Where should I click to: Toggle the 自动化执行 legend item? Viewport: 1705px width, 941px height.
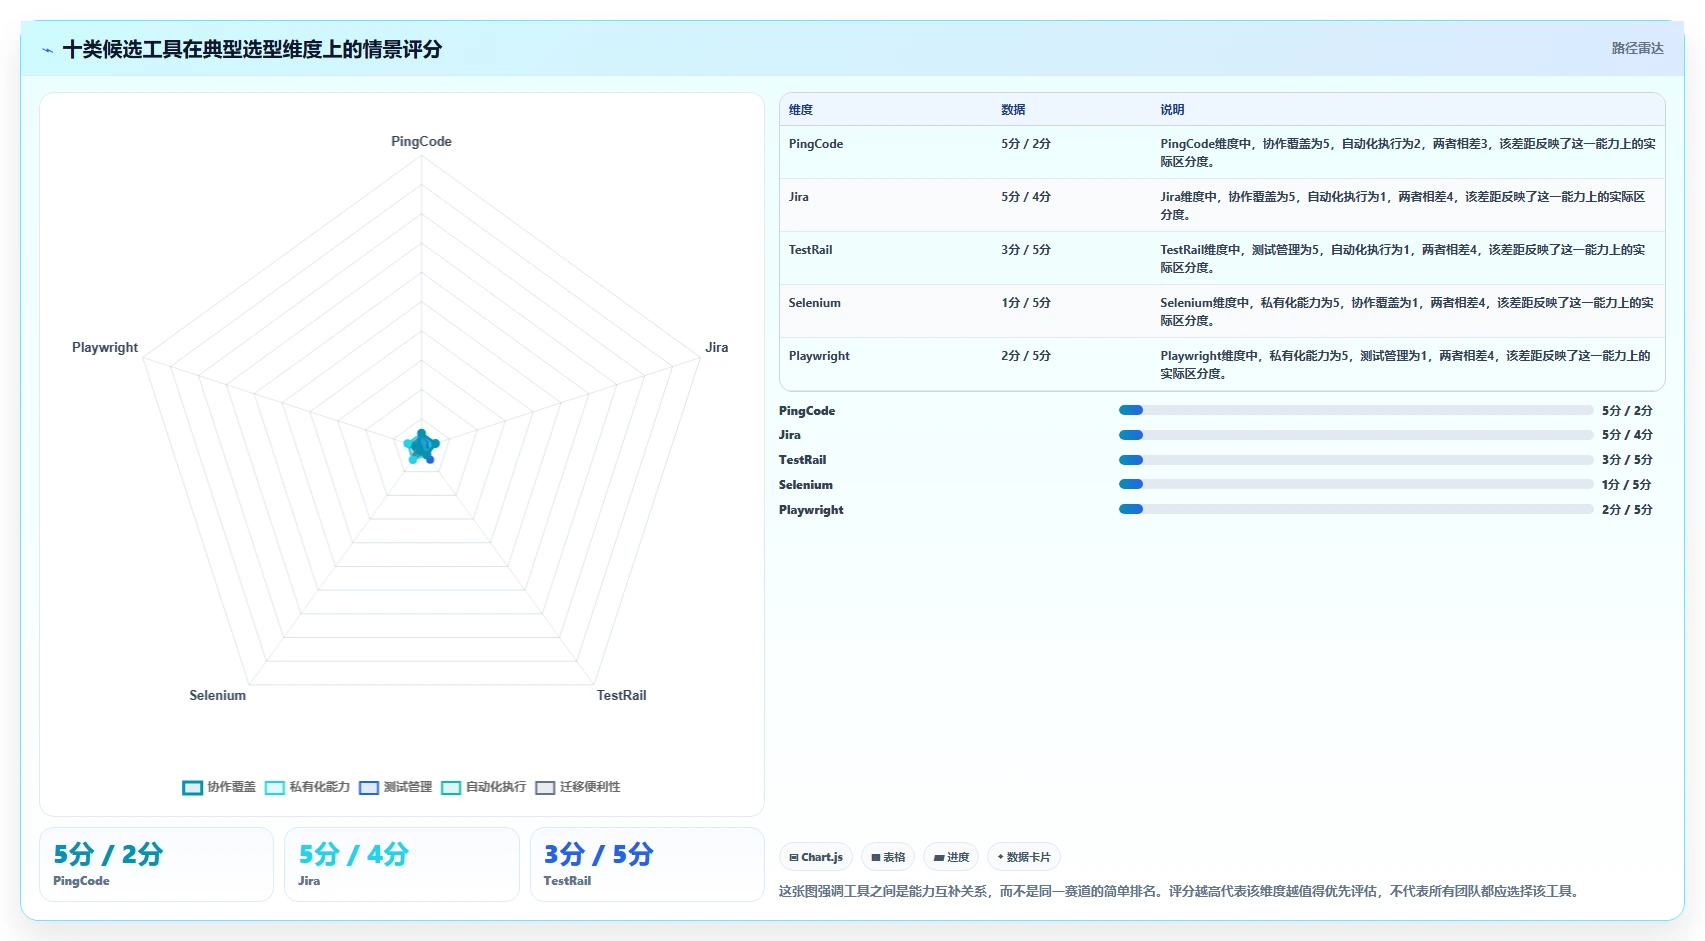pyautogui.click(x=484, y=787)
